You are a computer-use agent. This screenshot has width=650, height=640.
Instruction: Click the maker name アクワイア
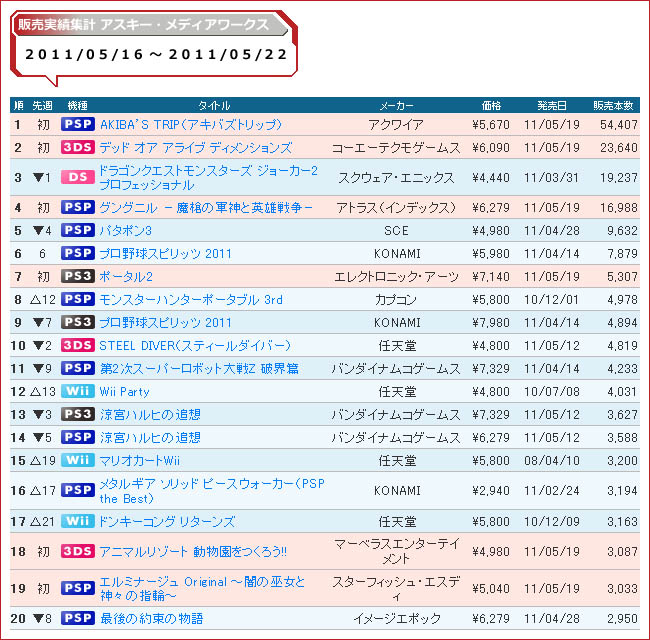(x=396, y=124)
